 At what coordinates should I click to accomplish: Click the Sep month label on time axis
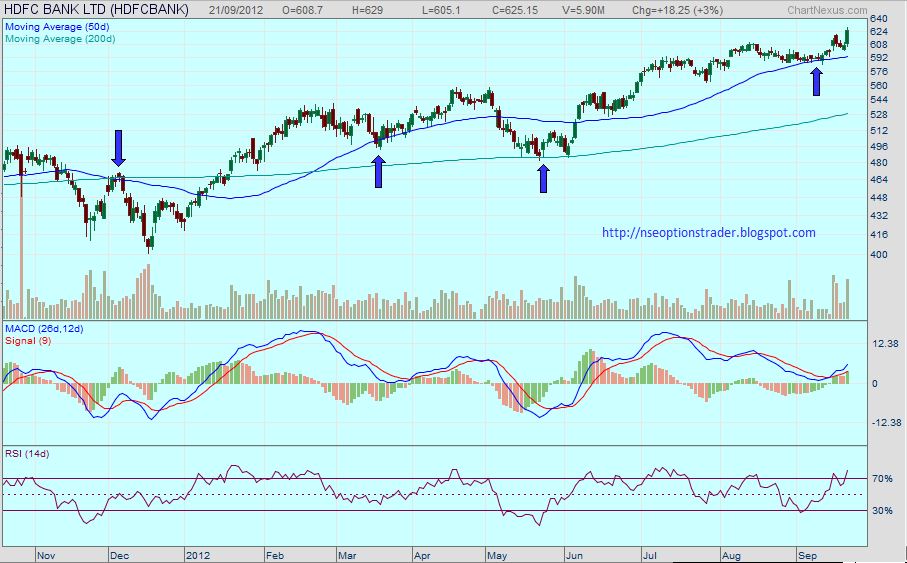807,555
